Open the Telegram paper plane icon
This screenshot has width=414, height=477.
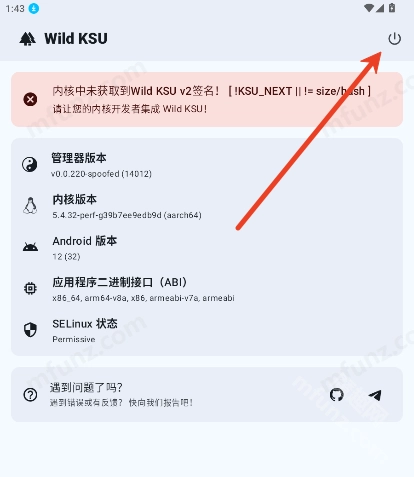[x=375, y=395]
